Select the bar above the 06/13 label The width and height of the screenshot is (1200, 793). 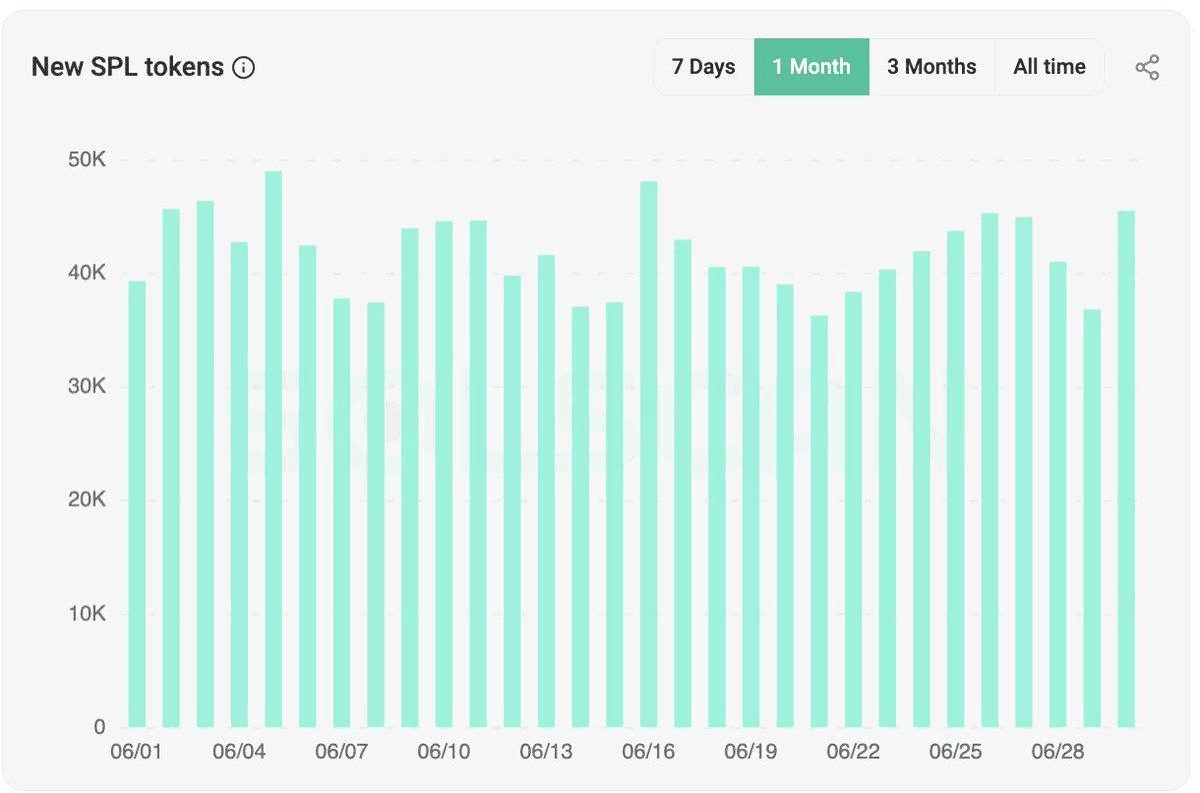point(546,491)
